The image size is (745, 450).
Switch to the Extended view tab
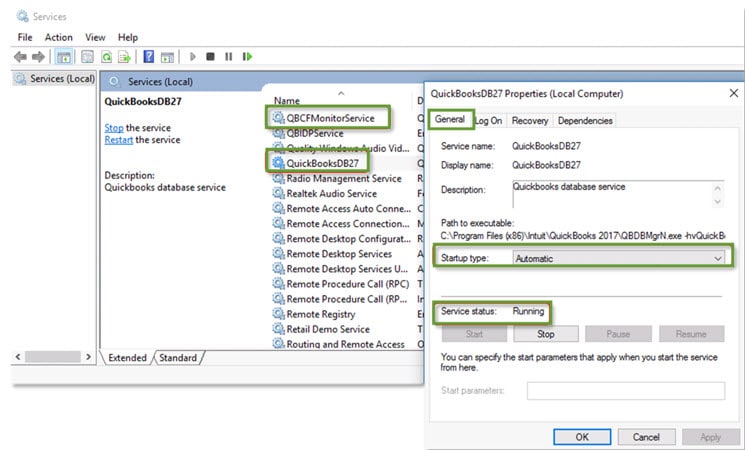coord(127,358)
